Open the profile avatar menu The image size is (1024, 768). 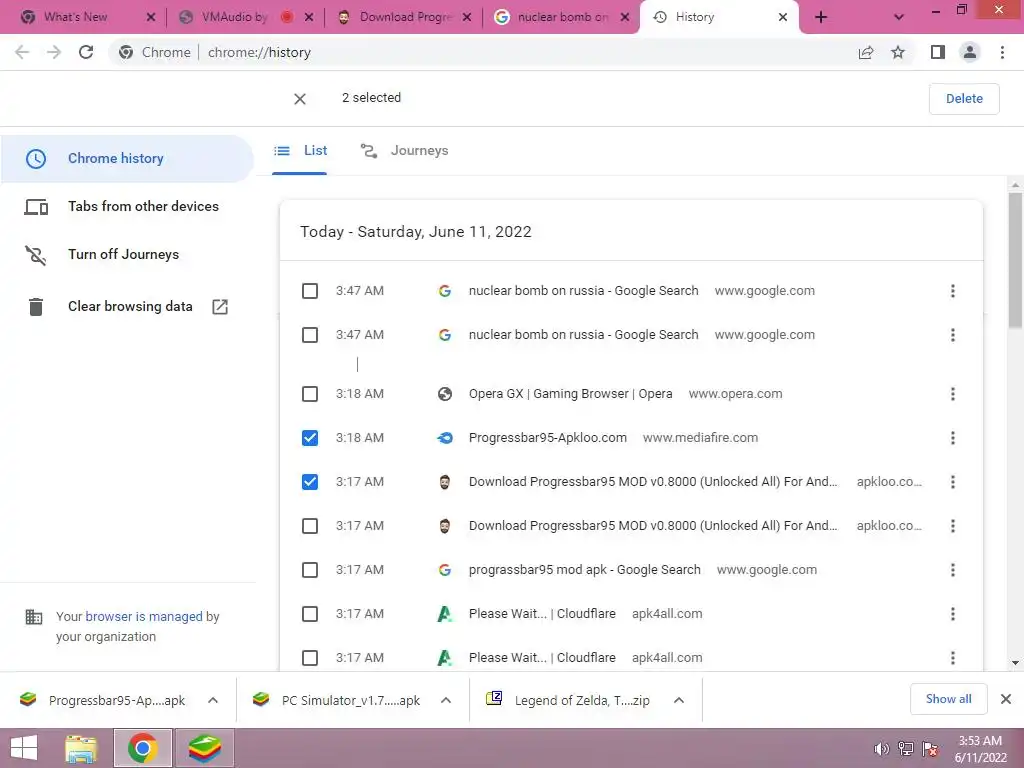[970, 52]
